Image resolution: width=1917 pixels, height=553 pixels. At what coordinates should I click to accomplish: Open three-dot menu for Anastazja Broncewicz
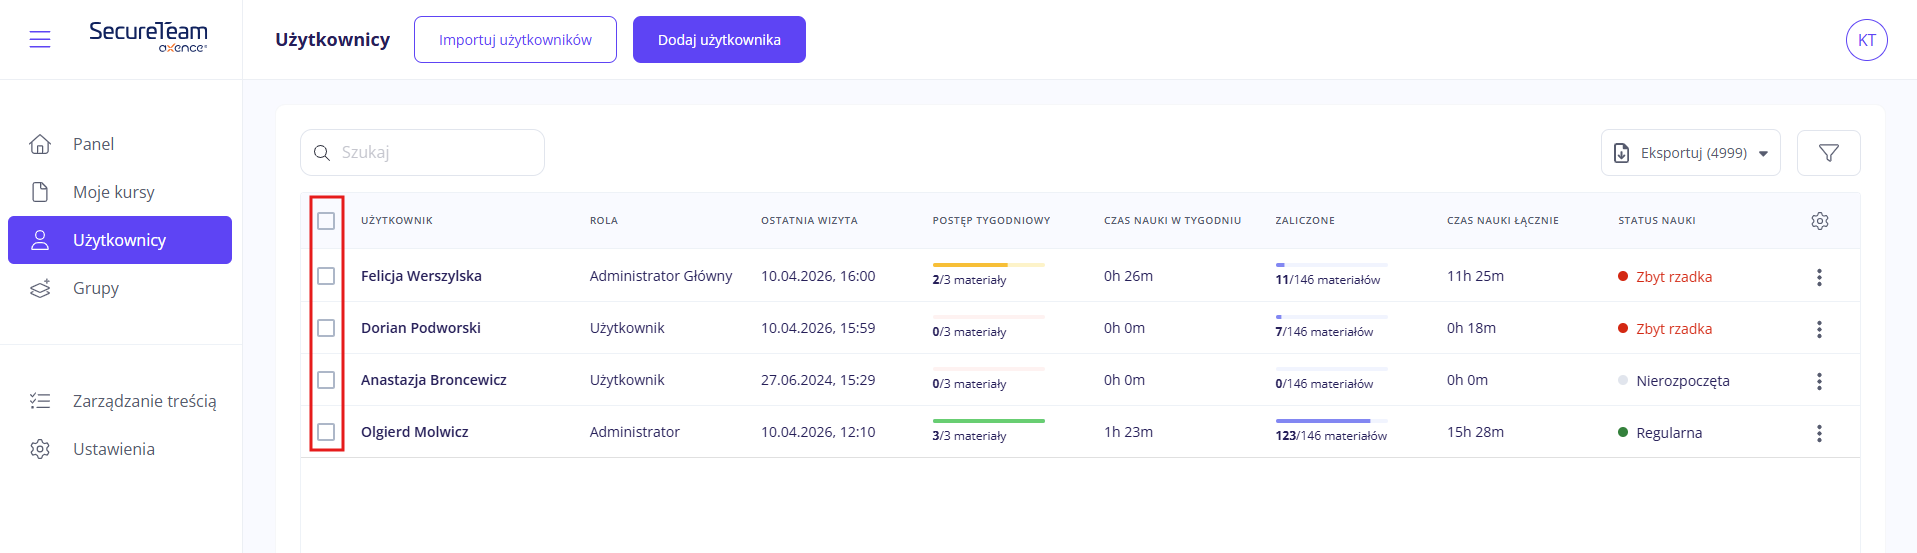1818,381
